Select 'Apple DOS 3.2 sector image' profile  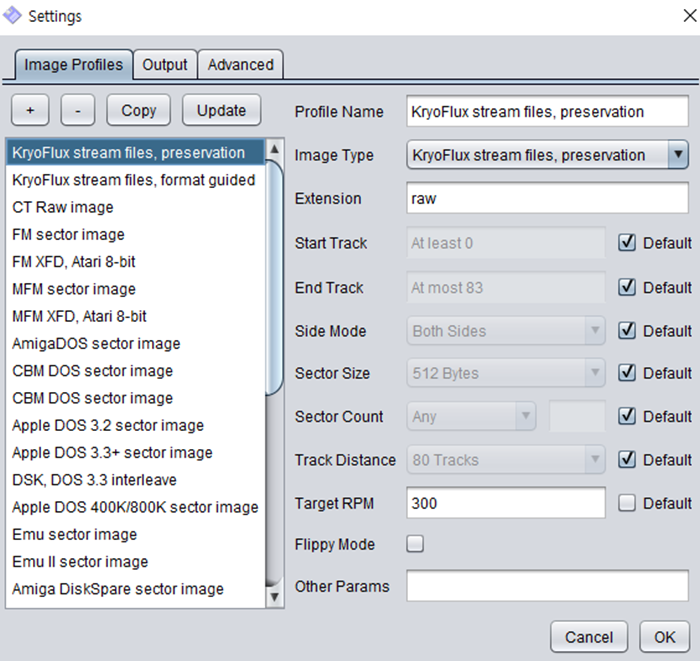coord(135,425)
